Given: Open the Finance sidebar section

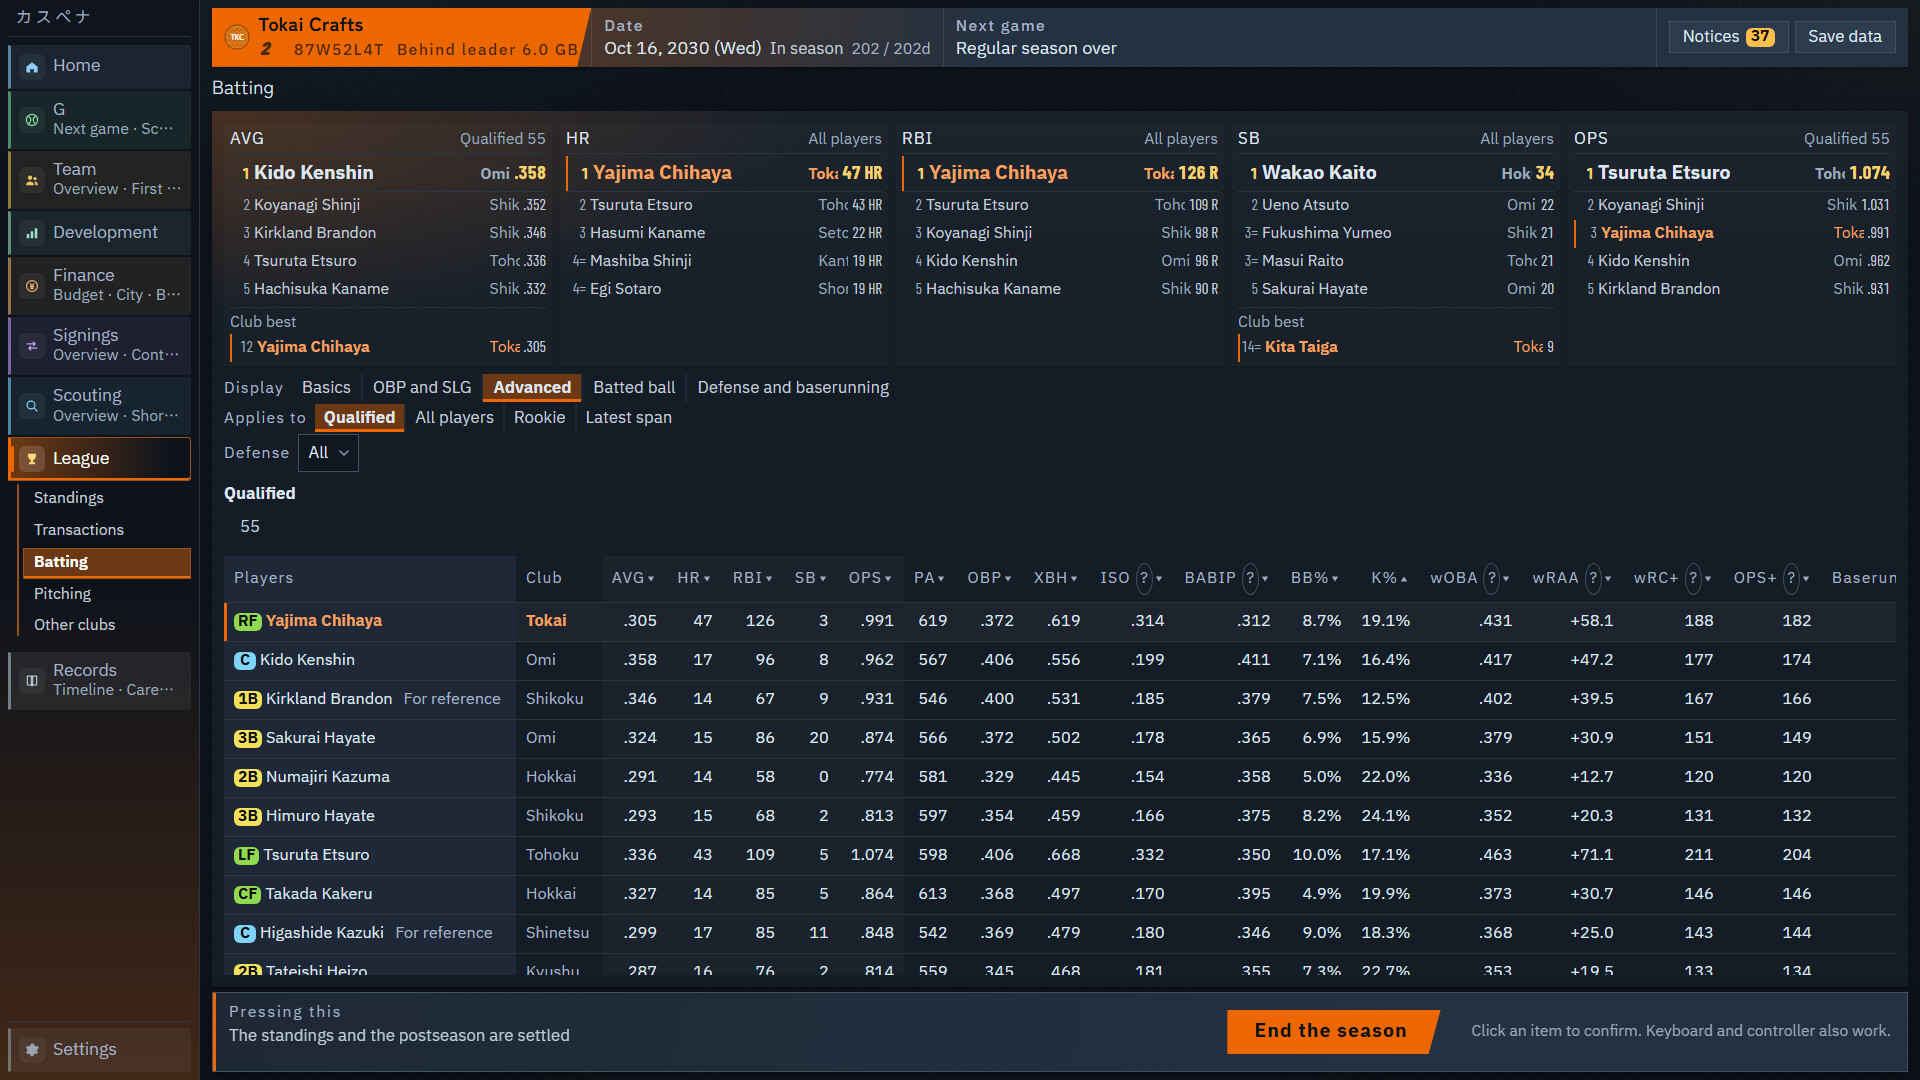Looking at the screenshot, I should pyautogui.click(x=100, y=286).
